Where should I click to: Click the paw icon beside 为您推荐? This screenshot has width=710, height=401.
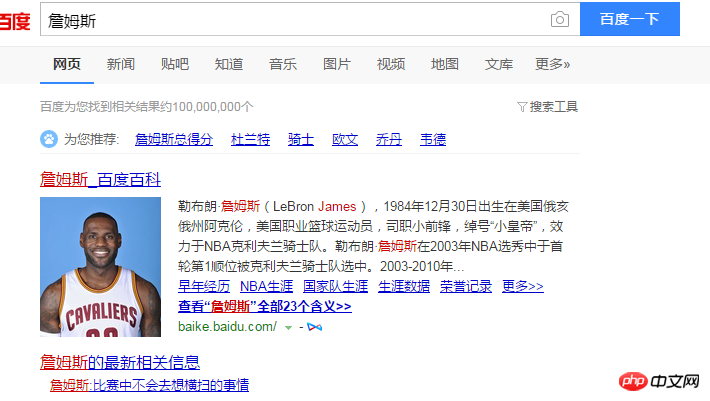coord(49,139)
